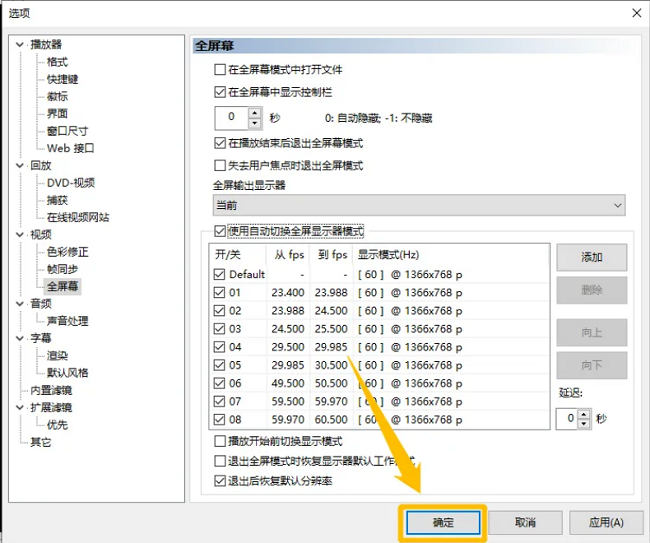Click the 25.500 to-fps cell
The height and width of the screenshot is (543, 650).
click(x=331, y=329)
